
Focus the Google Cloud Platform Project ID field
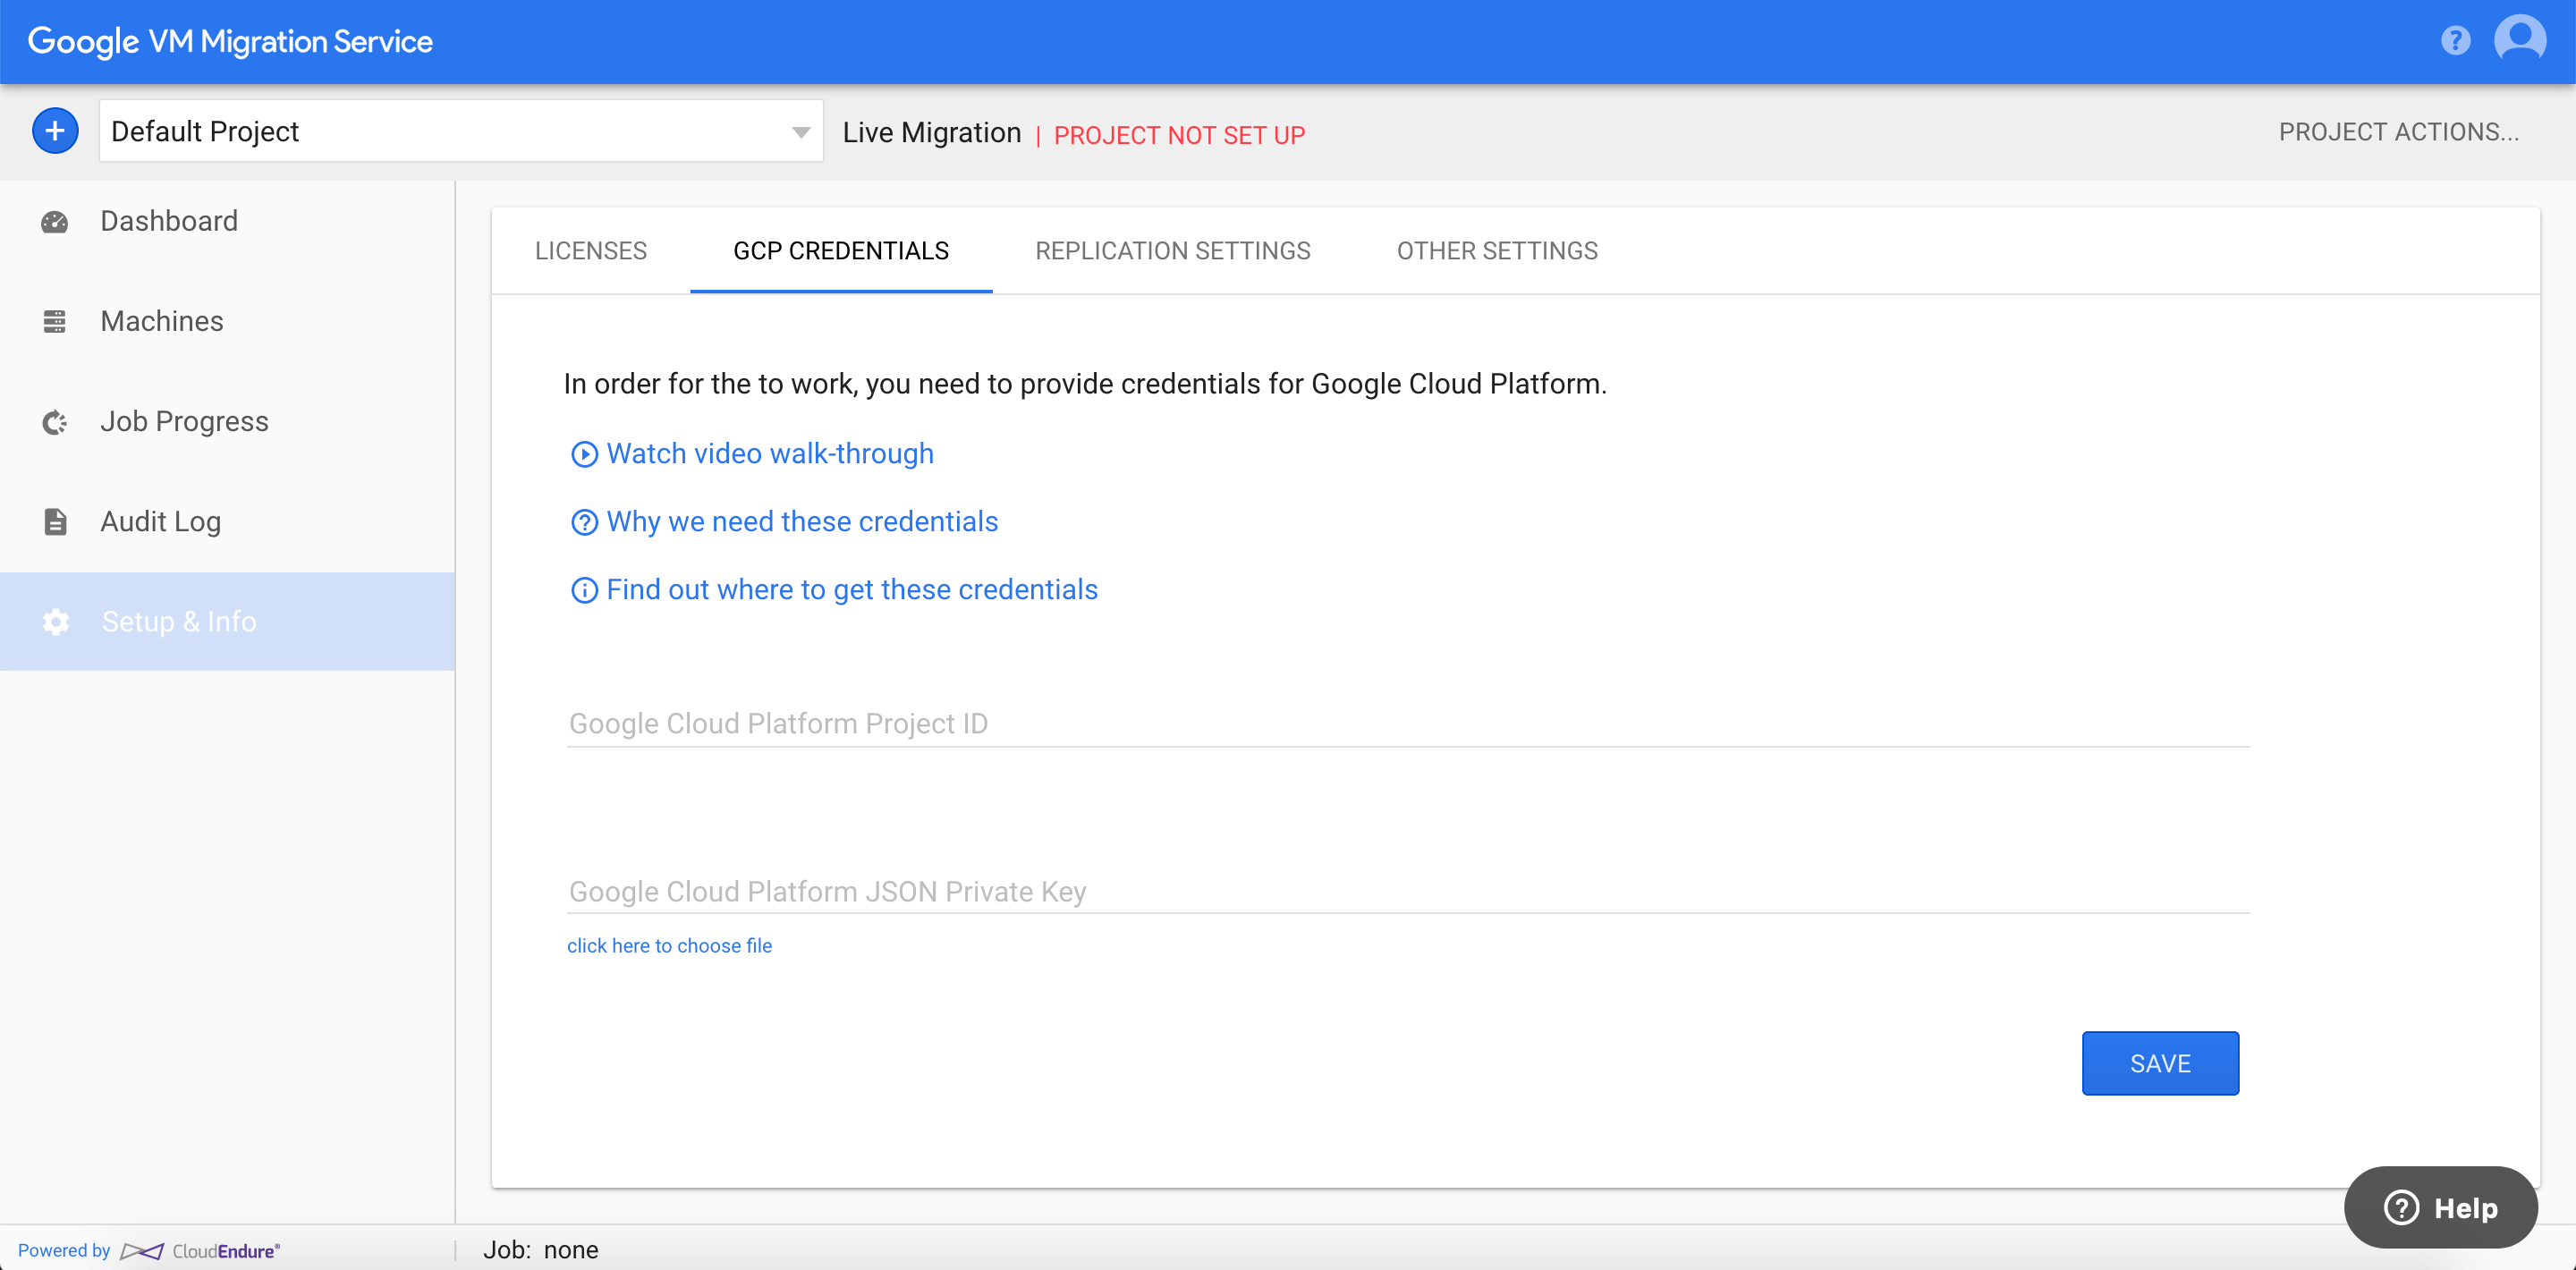tap(1408, 724)
